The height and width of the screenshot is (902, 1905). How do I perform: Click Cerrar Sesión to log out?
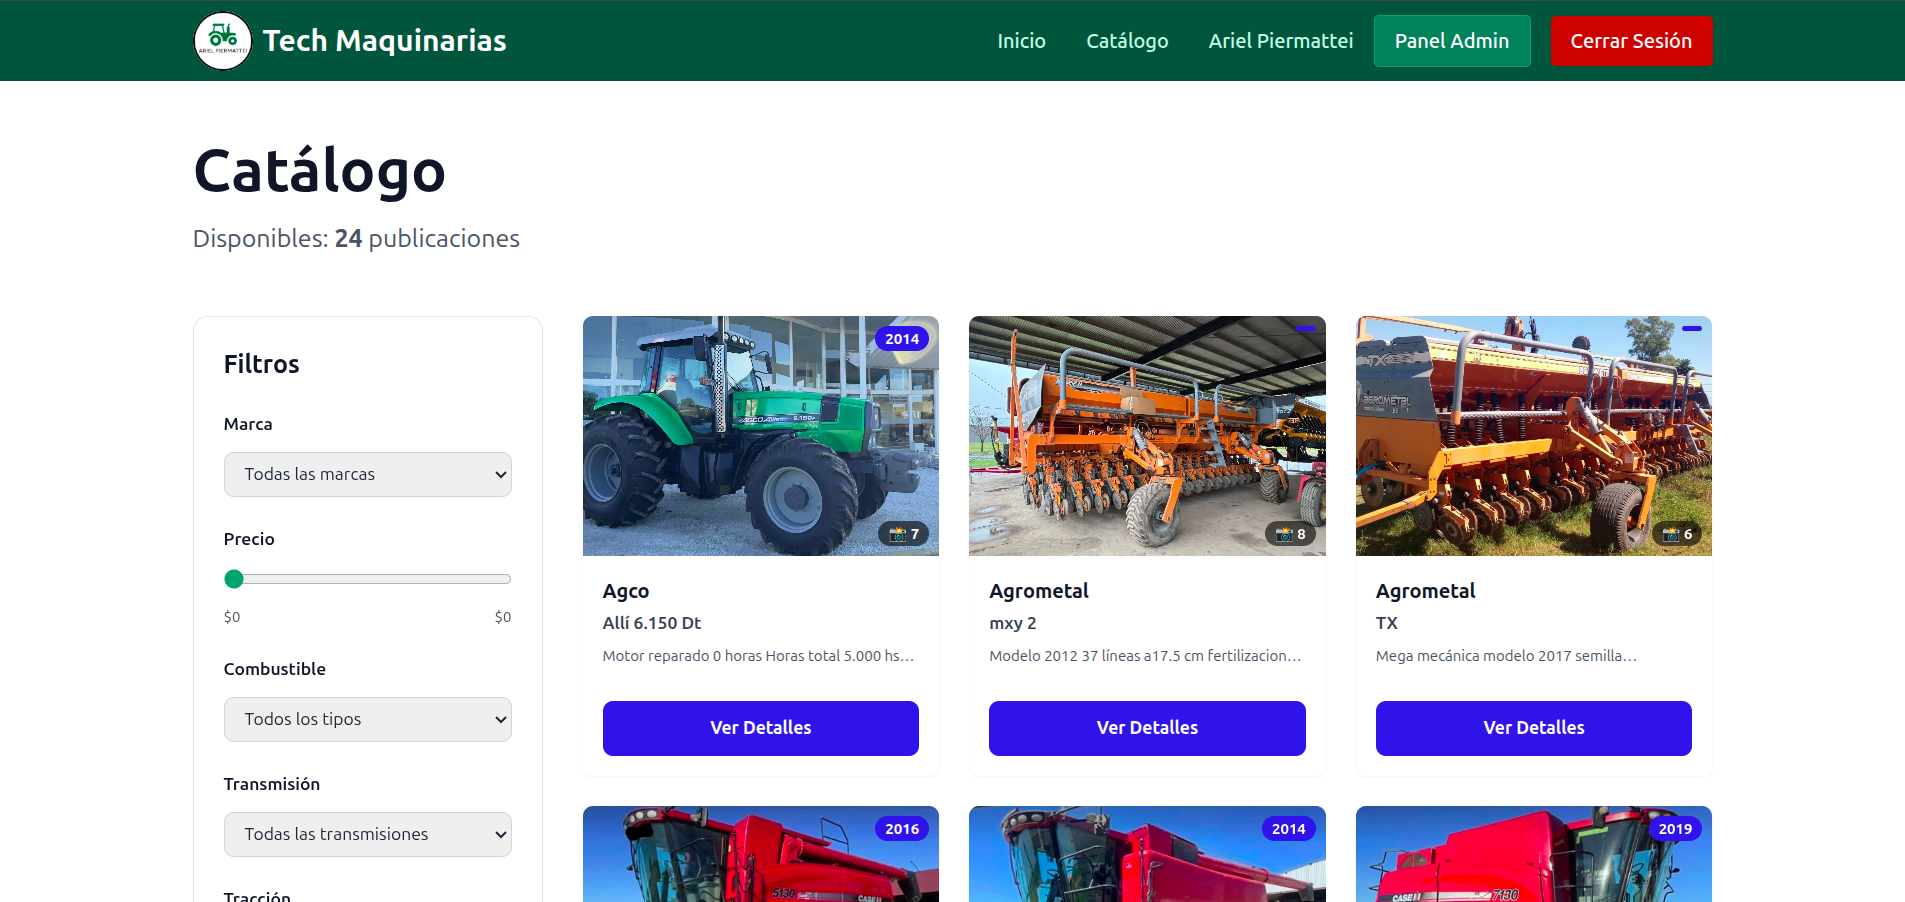(1631, 41)
